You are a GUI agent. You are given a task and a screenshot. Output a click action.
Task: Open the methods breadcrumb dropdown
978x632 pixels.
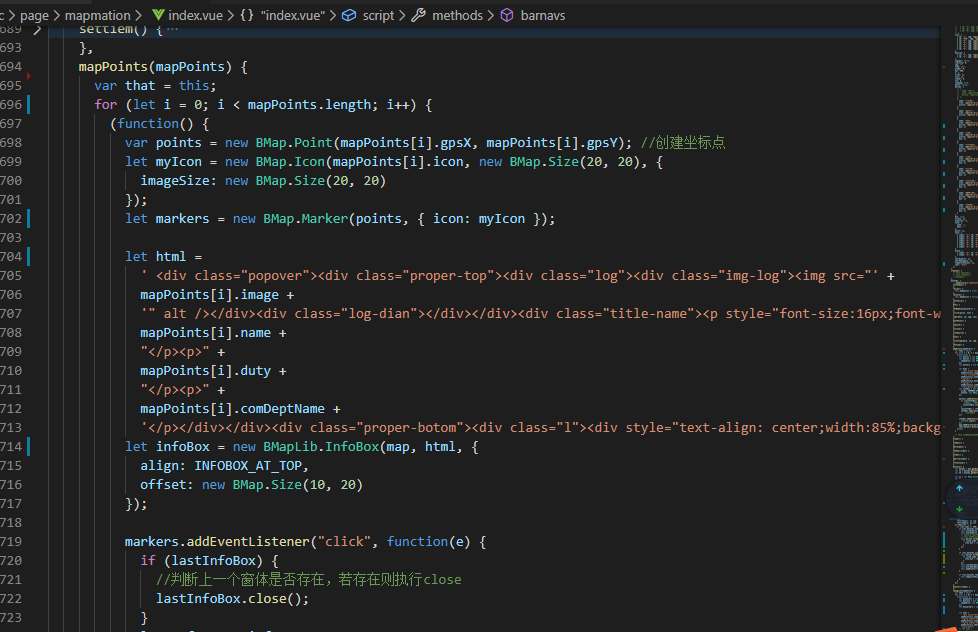[457, 15]
